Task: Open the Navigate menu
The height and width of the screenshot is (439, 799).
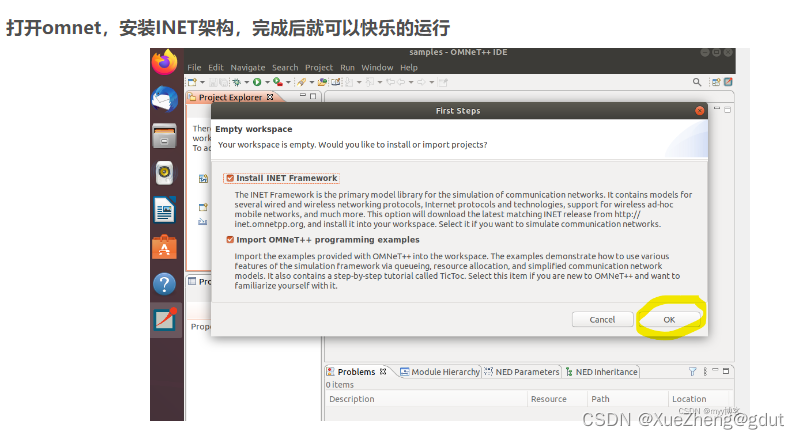Action: (248, 67)
